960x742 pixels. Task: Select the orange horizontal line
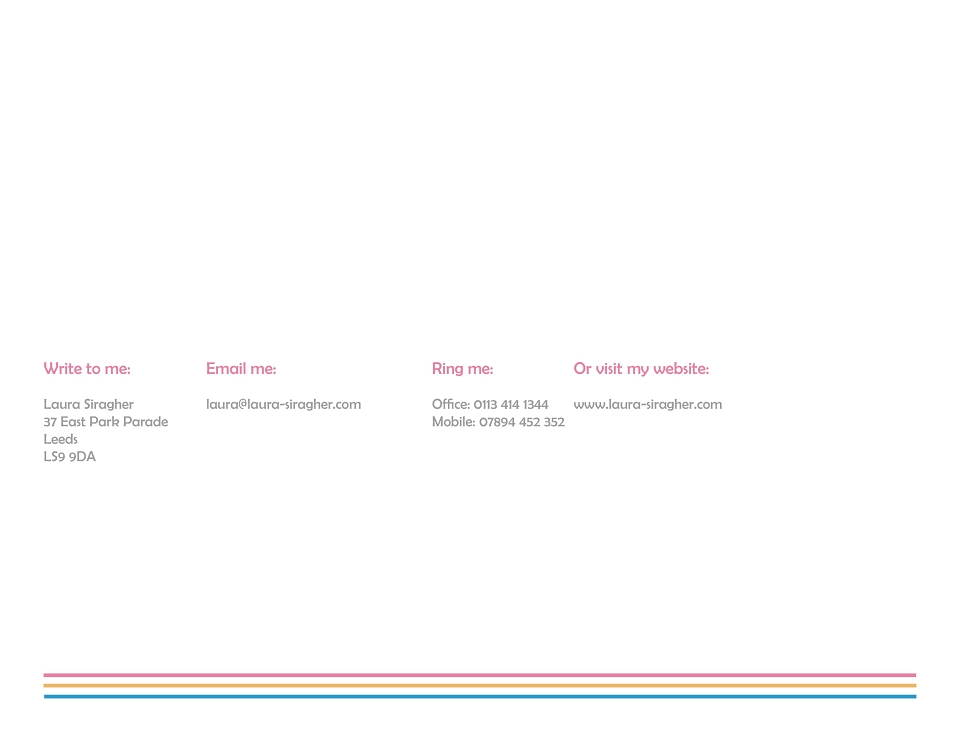(x=479, y=686)
